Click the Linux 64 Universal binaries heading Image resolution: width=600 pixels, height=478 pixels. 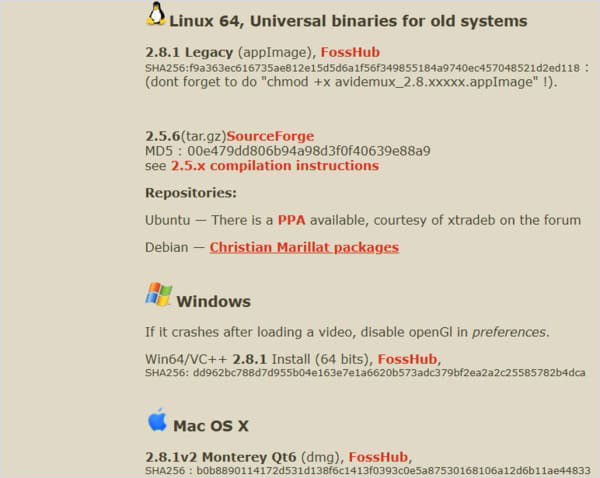(x=348, y=20)
